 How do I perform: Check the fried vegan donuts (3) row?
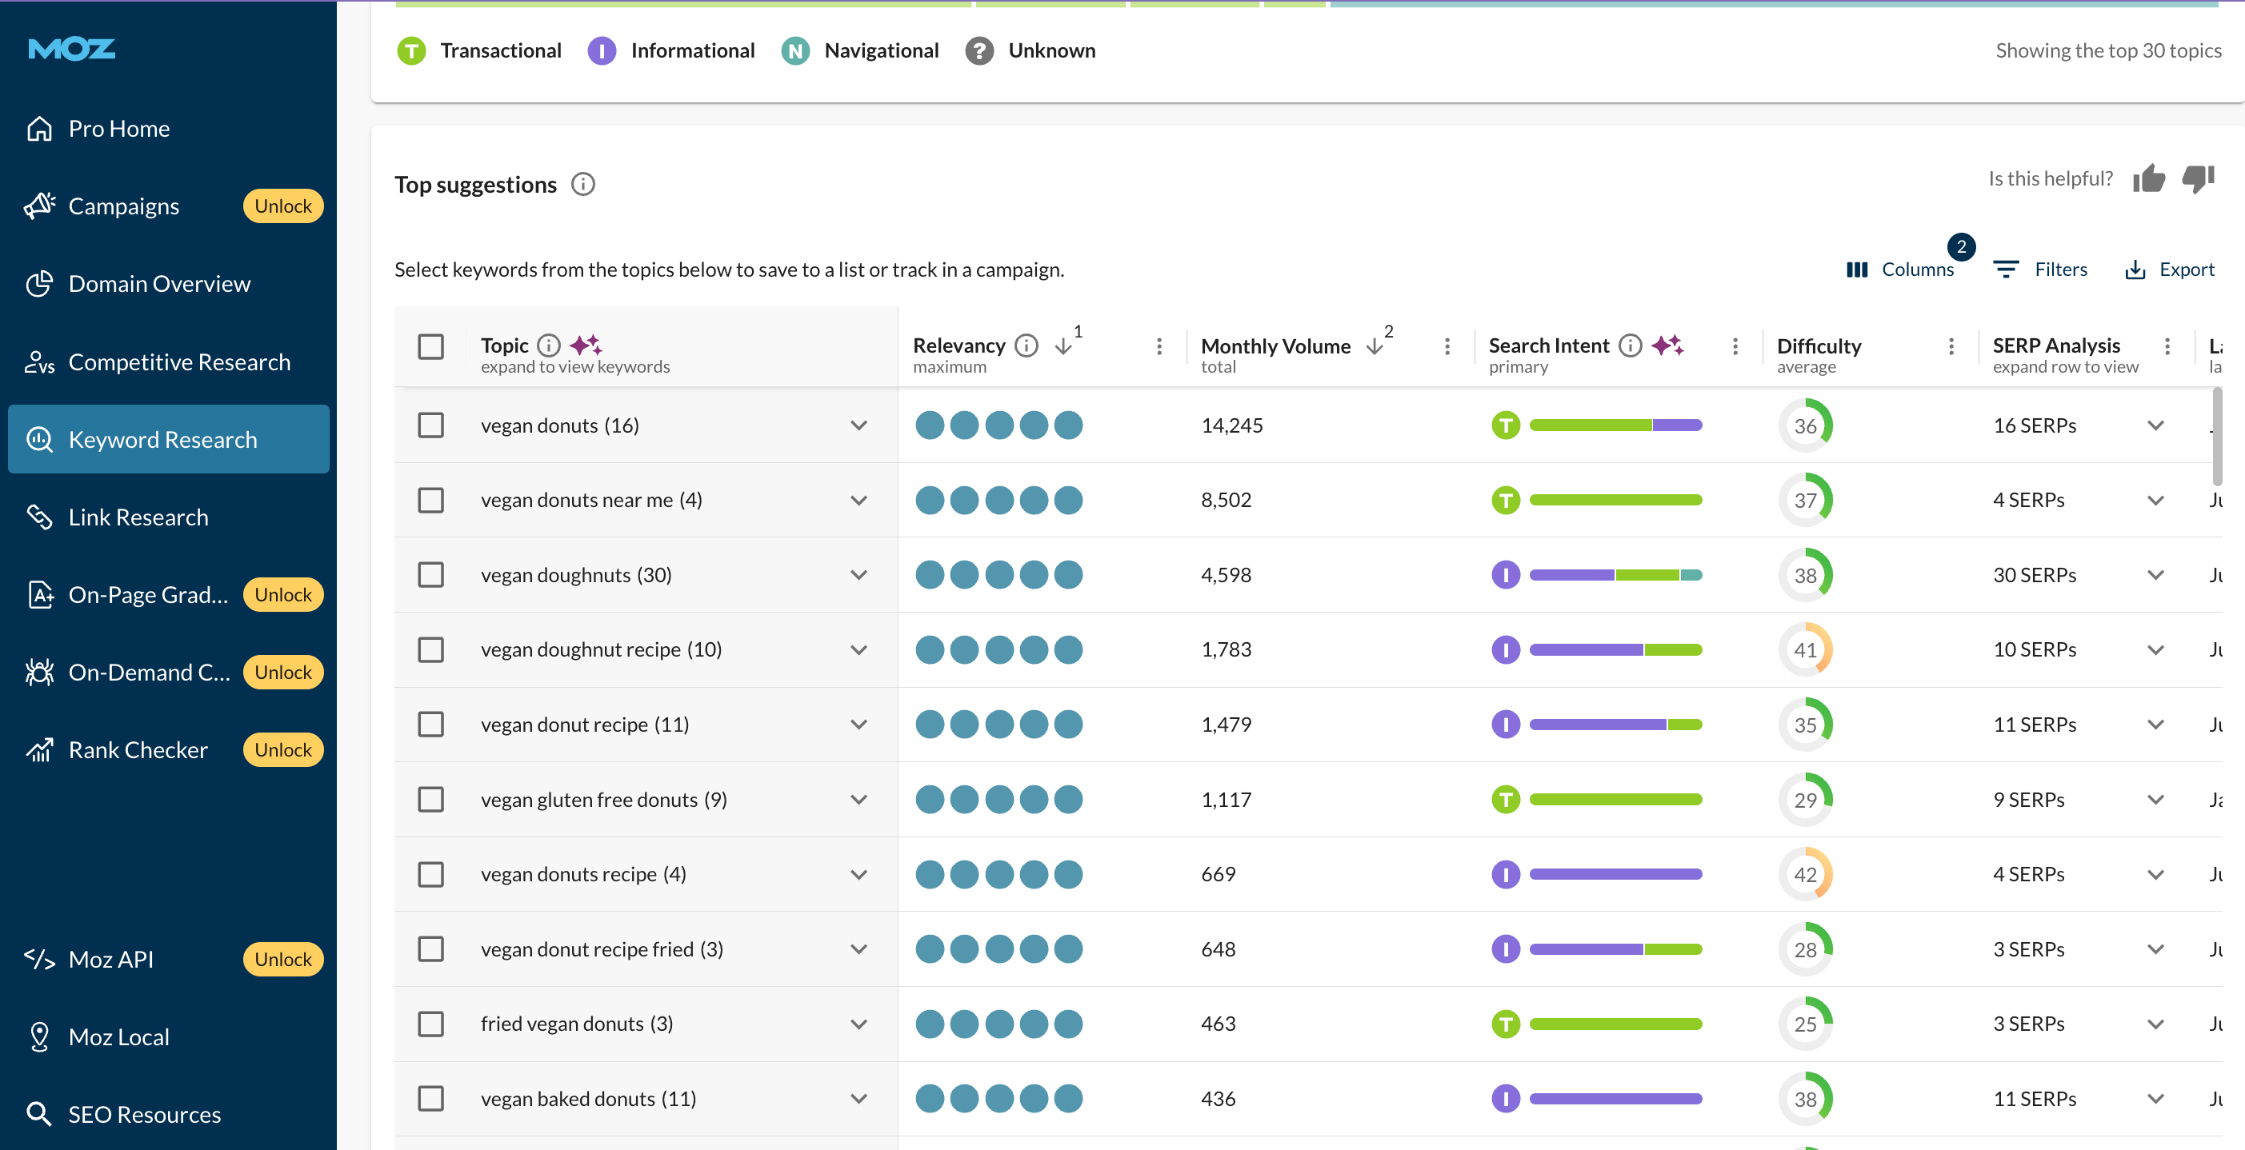point(431,1024)
